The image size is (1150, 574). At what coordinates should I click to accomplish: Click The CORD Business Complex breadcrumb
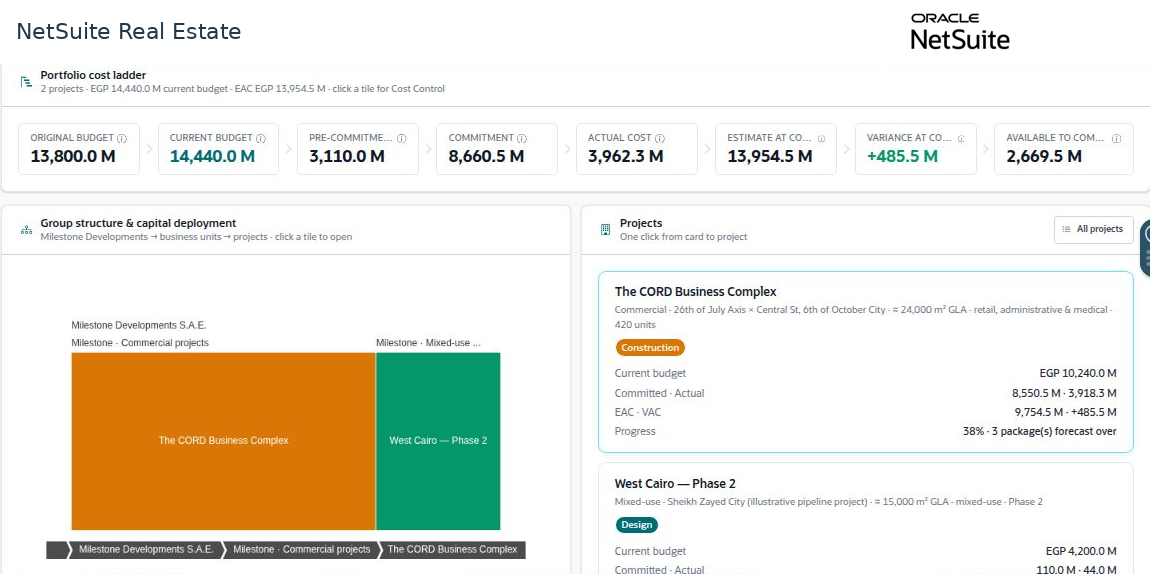[x=453, y=549]
